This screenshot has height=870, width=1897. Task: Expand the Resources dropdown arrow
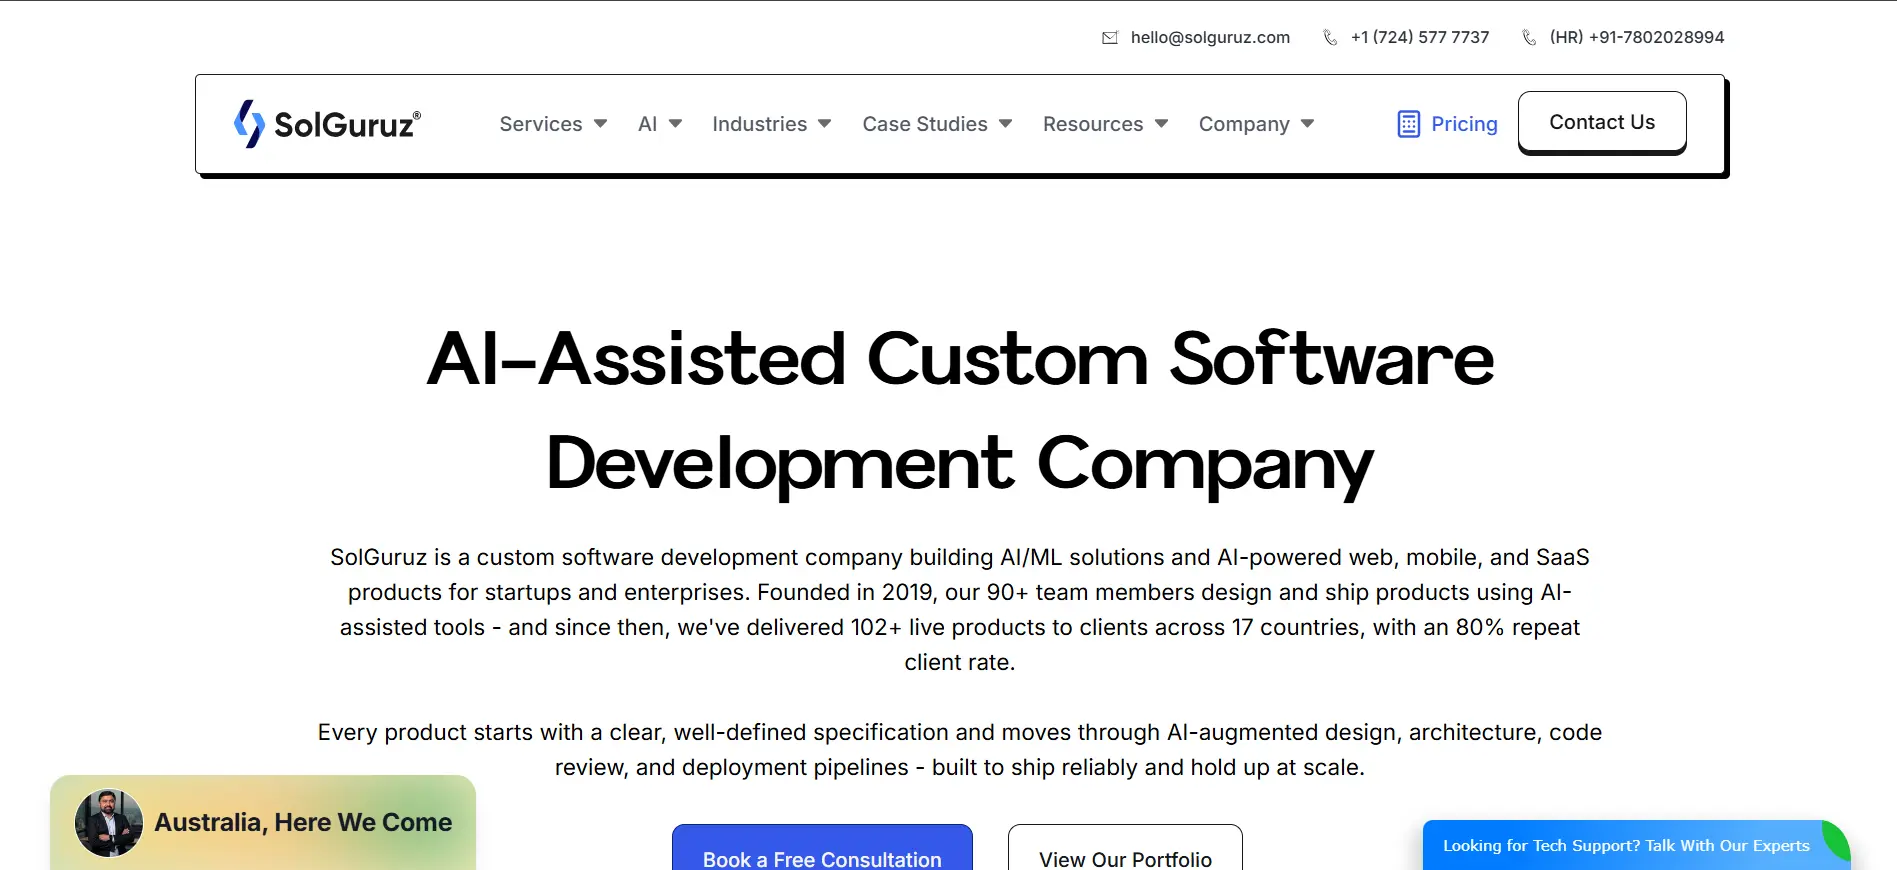(1162, 124)
